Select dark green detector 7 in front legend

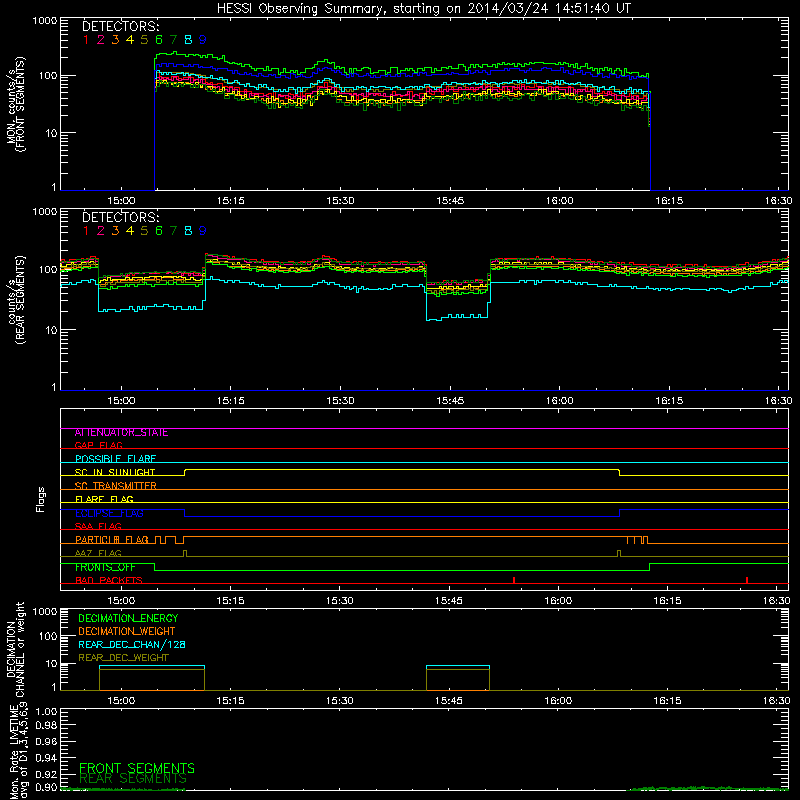[x=173, y=39]
